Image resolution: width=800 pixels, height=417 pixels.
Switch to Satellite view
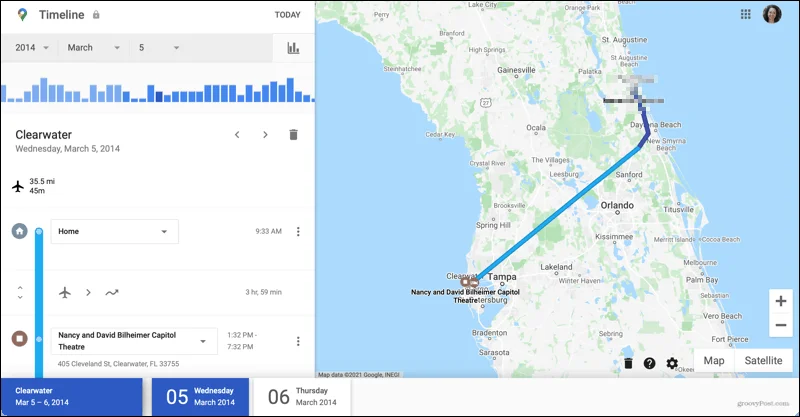[763, 360]
